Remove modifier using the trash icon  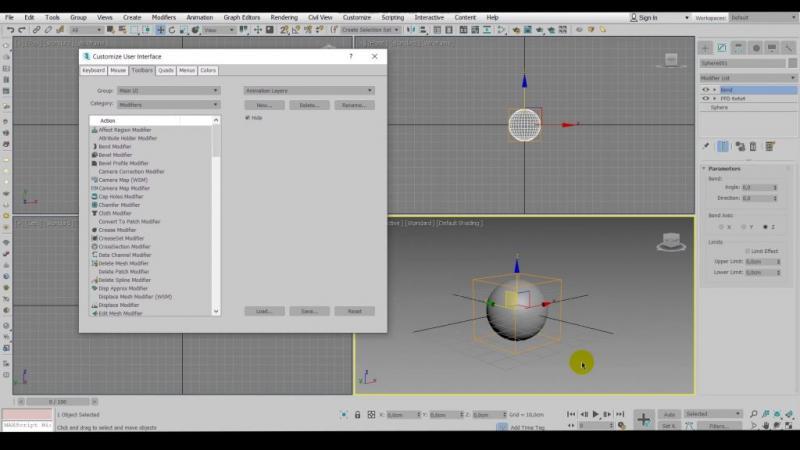click(x=753, y=146)
